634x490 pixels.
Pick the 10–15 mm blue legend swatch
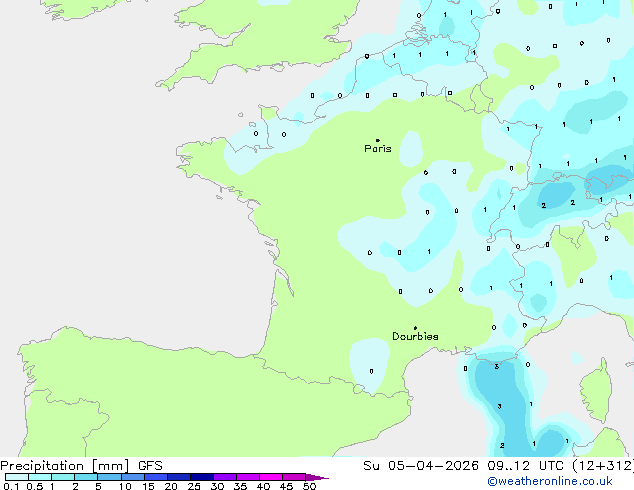(133, 477)
